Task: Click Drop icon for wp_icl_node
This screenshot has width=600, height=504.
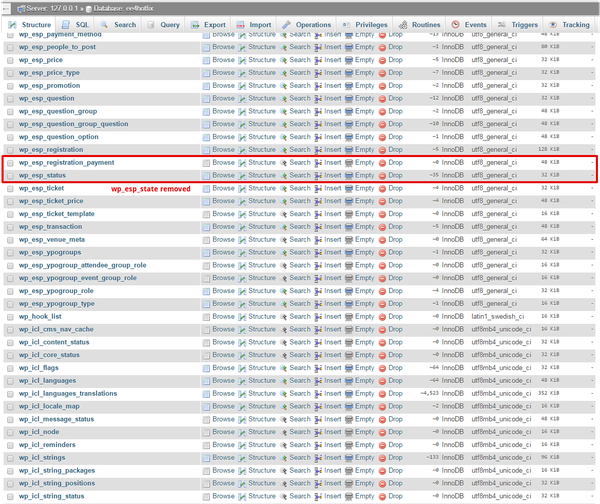Action: (x=382, y=432)
